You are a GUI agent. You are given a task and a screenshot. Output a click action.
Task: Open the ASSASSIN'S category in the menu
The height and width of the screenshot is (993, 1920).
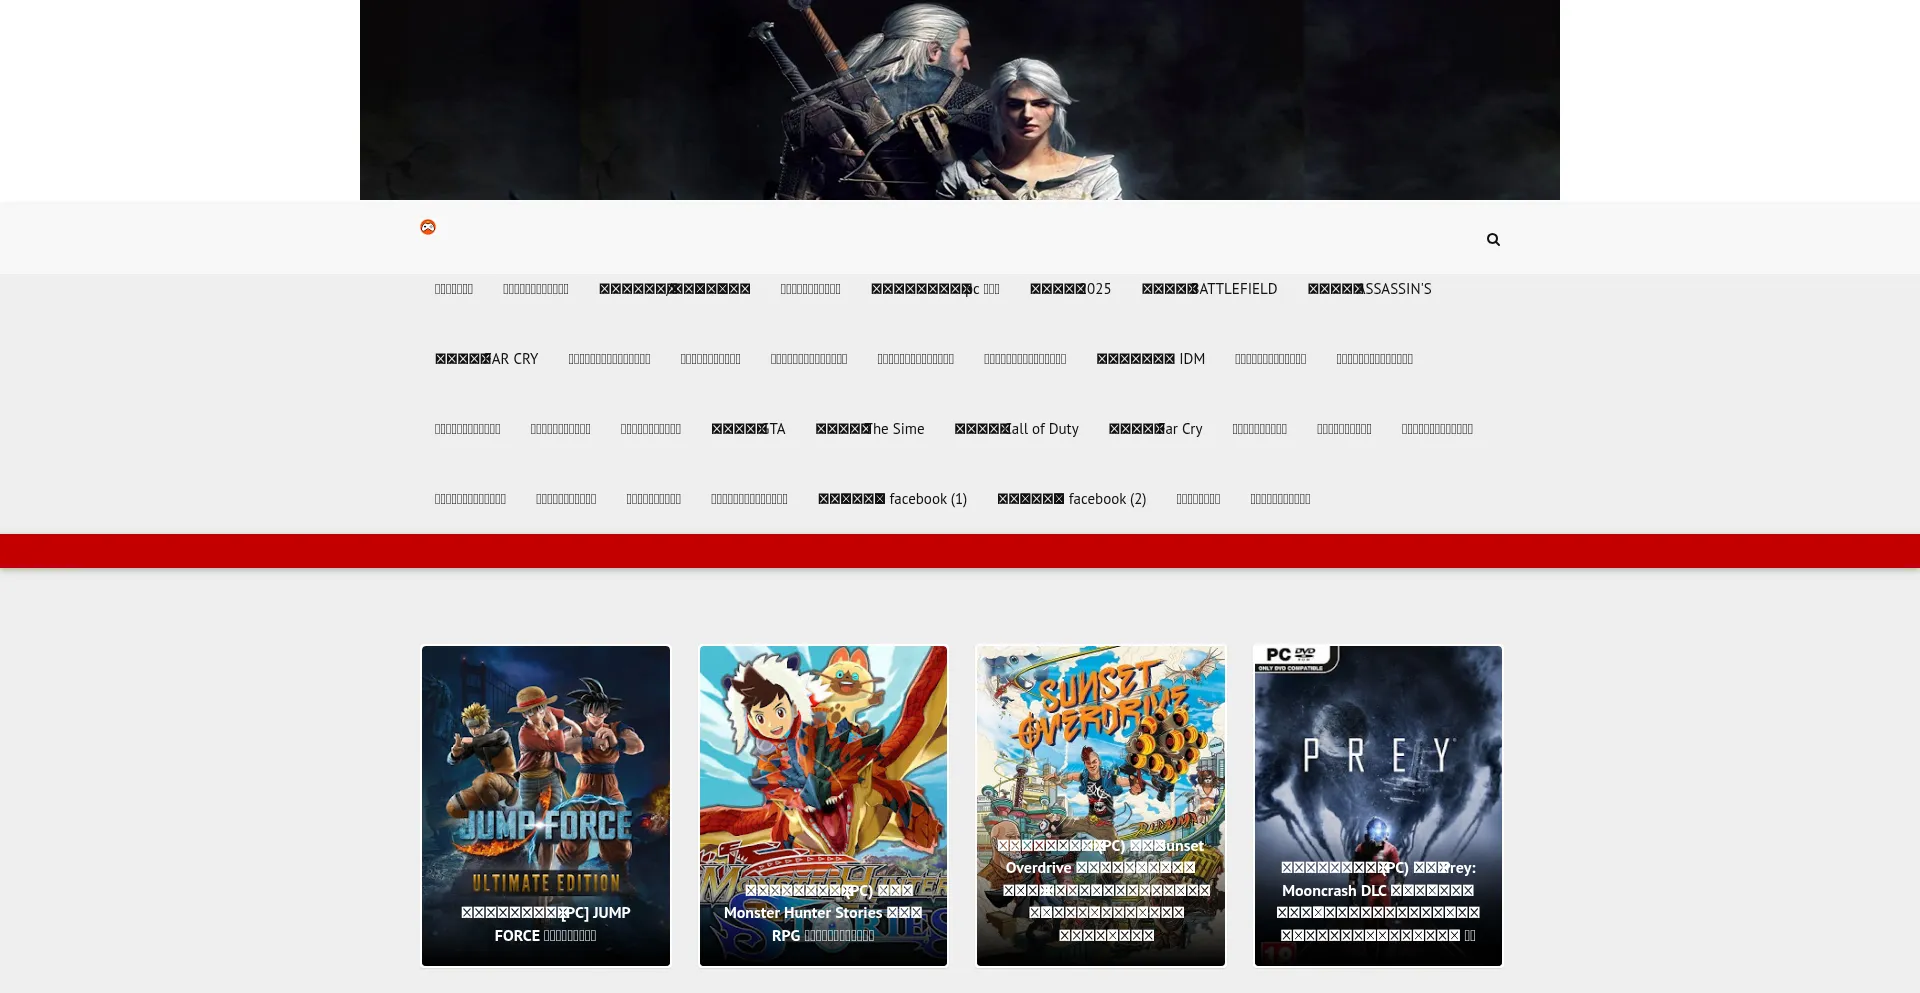pos(1369,289)
